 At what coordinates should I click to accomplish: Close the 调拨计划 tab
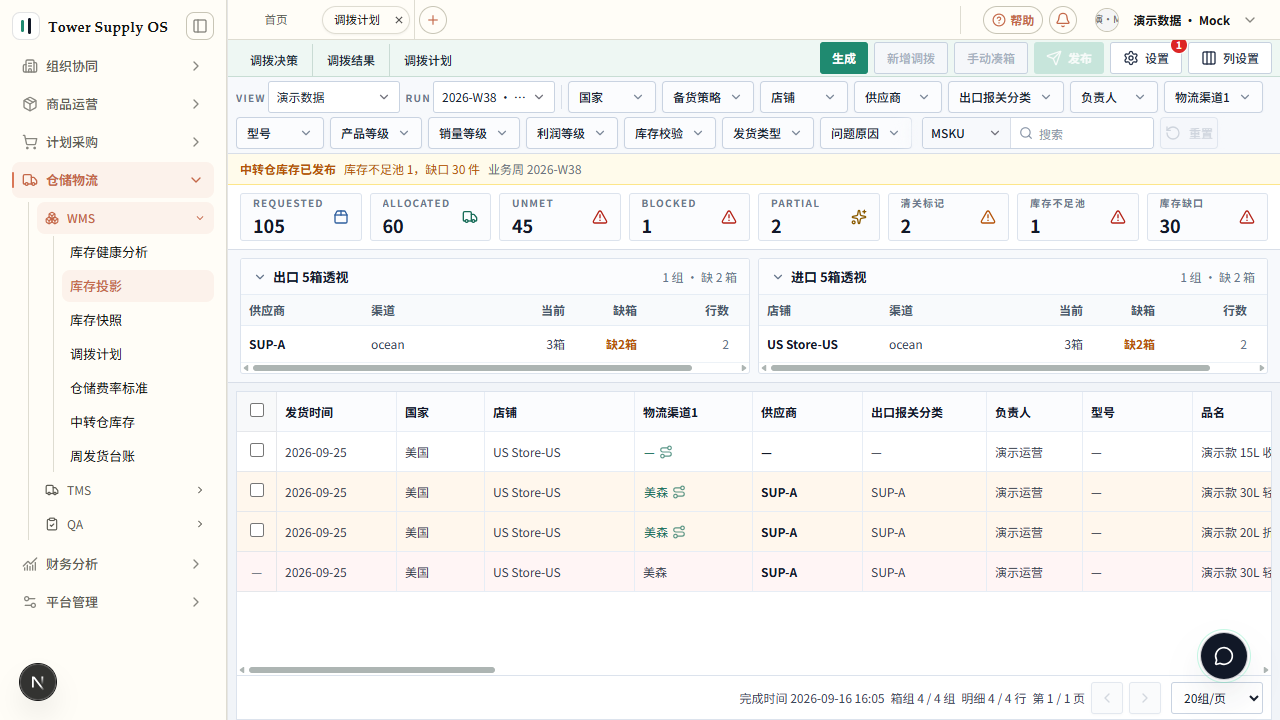[399, 20]
